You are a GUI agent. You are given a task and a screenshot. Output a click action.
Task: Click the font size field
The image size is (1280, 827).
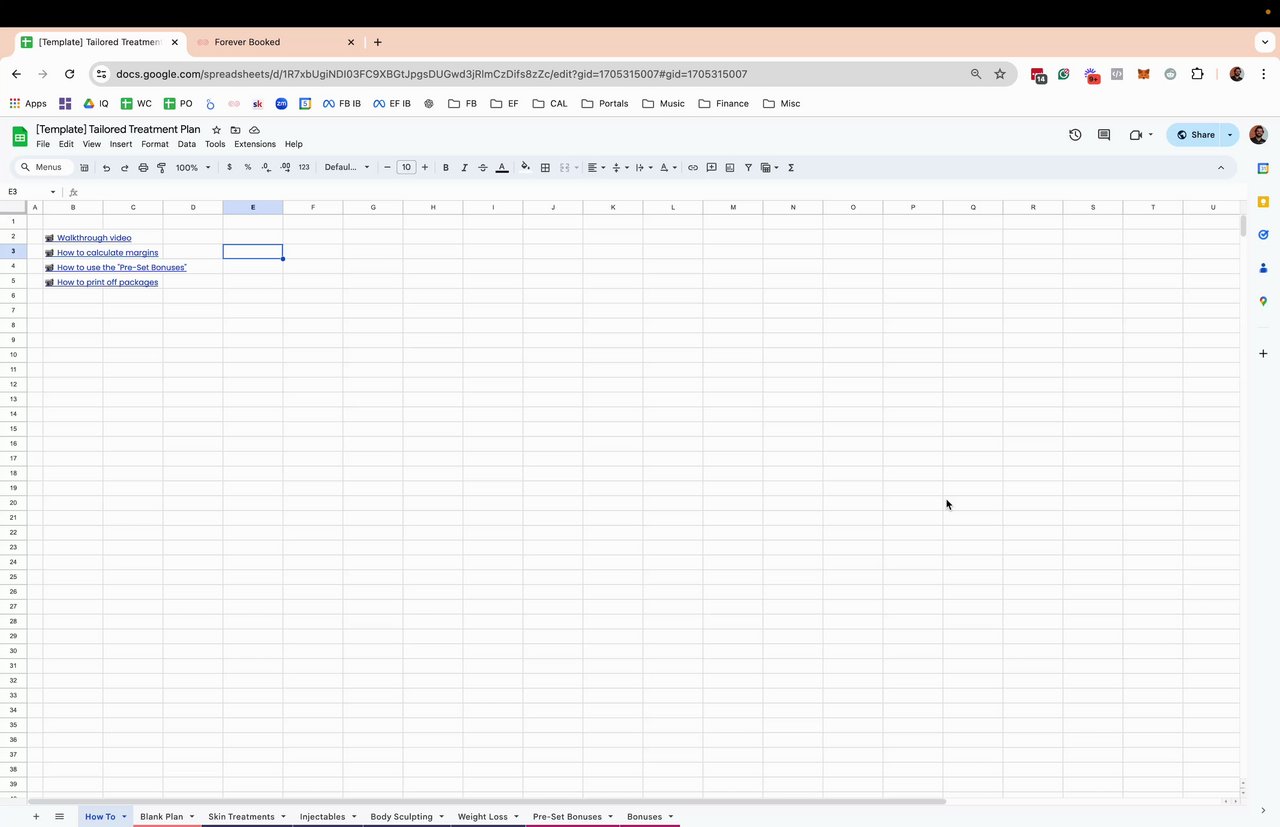click(406, 168)
